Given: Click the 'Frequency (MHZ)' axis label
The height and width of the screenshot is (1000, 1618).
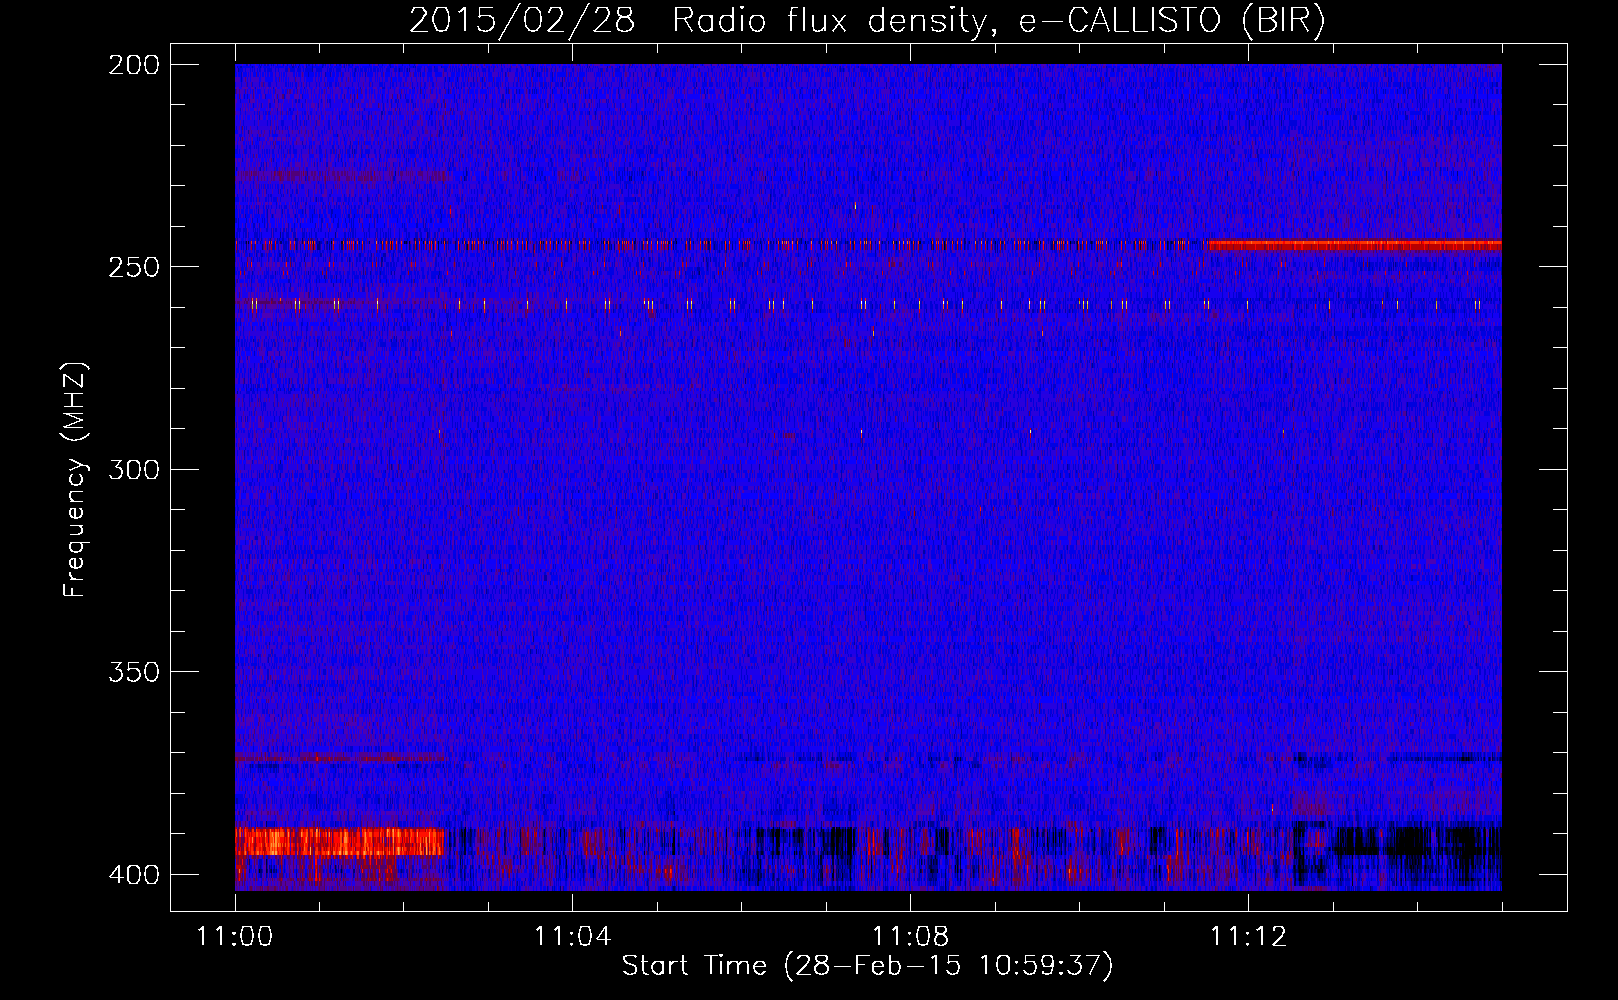Looking at the screenshot, I should (x=75, y=479).
